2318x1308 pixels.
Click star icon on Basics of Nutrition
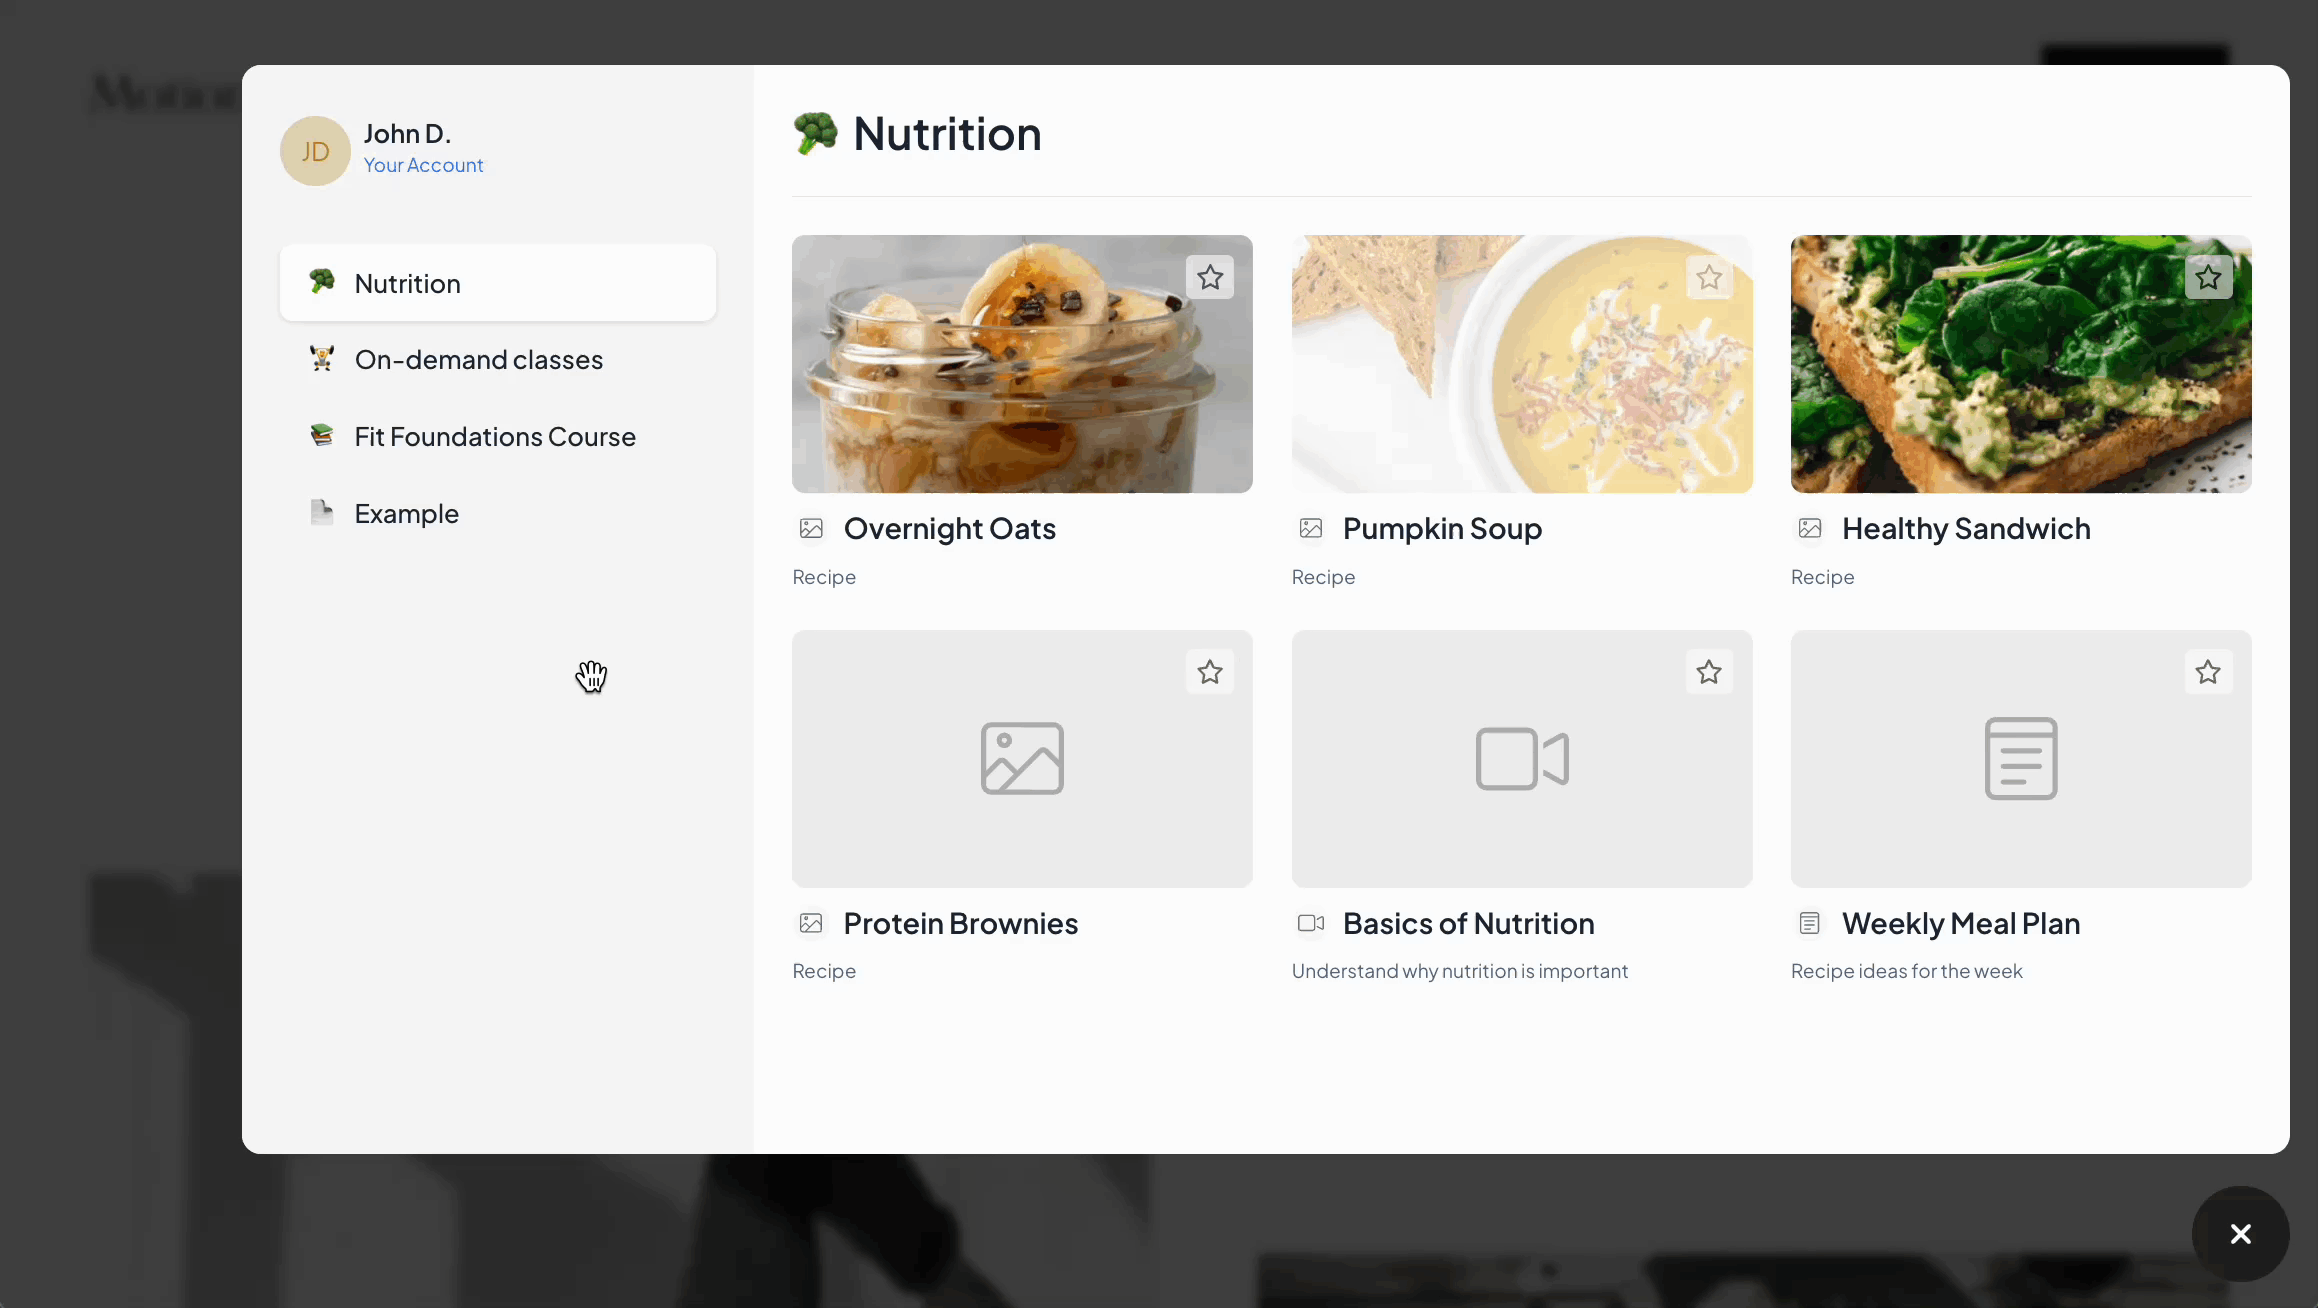pos(1709,672)
